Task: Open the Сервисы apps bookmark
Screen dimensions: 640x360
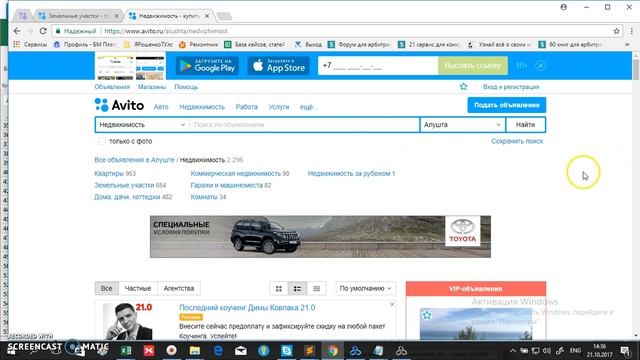Action: pyautogui.click(x=31, y=44)
